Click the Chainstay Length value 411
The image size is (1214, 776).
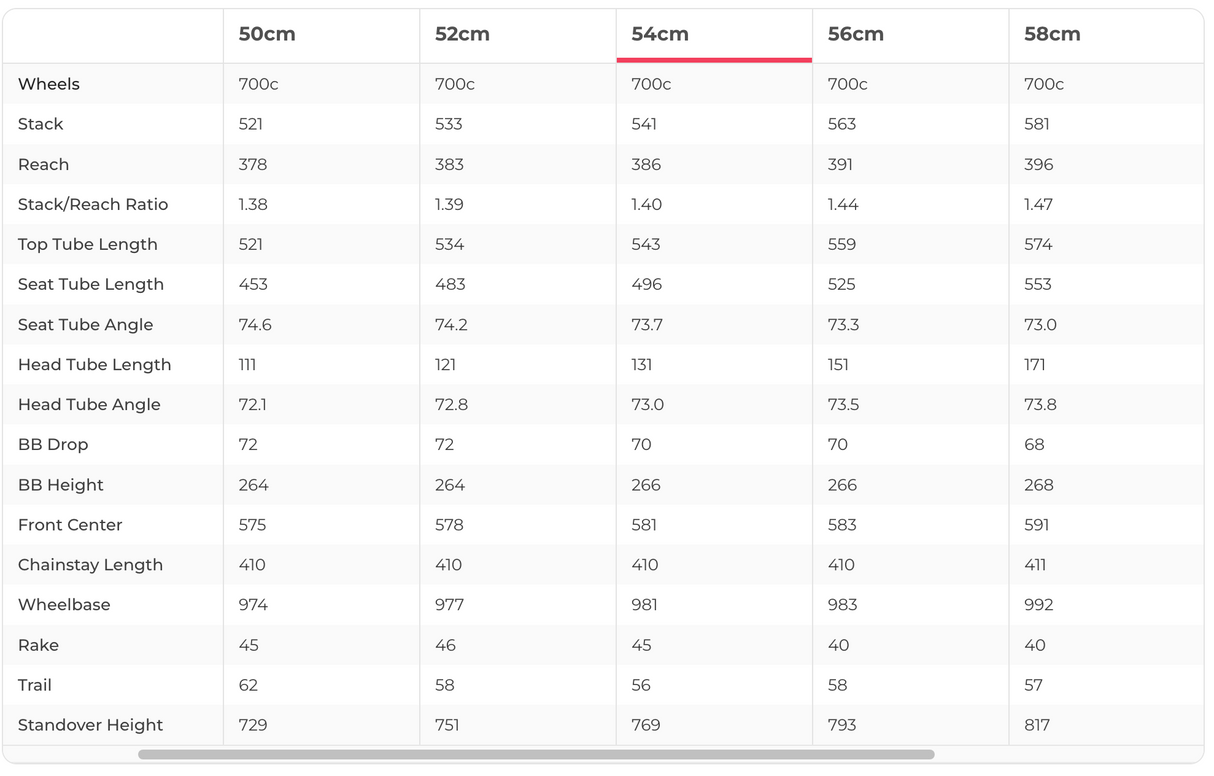[1035, 565]
